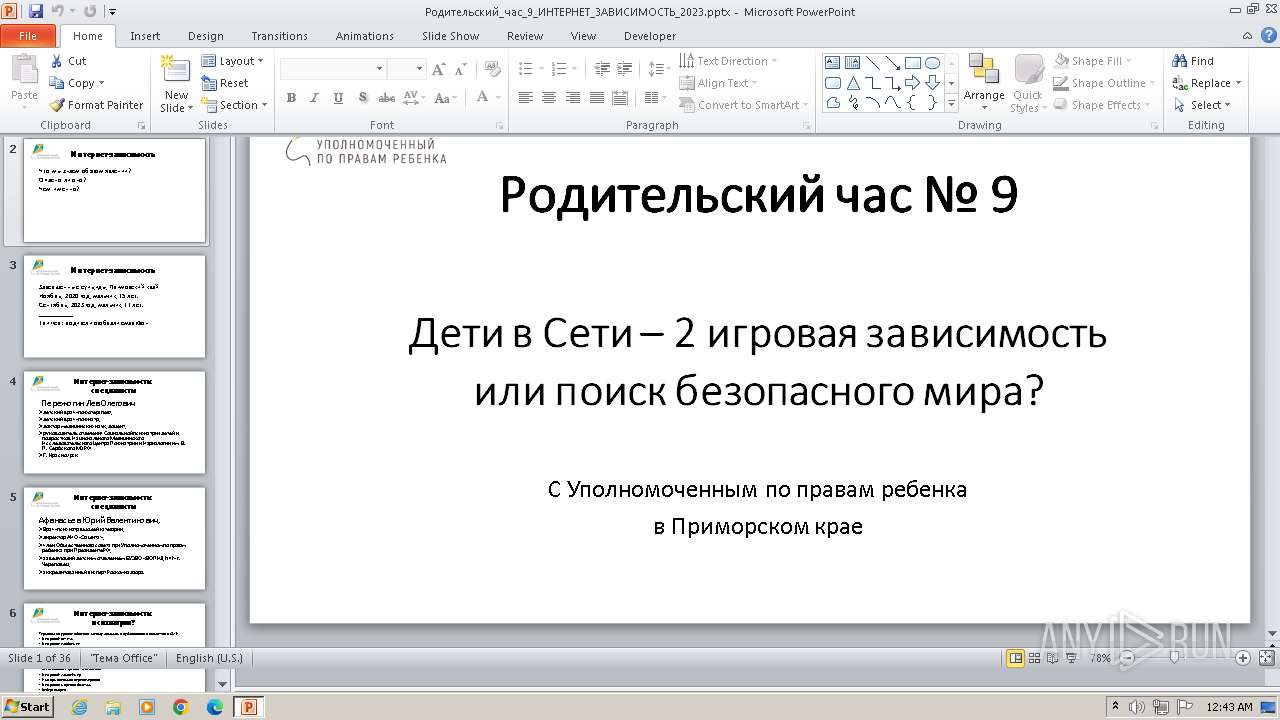Click the Undo button
Screen dimensions: 1280x720
(58, 11)
